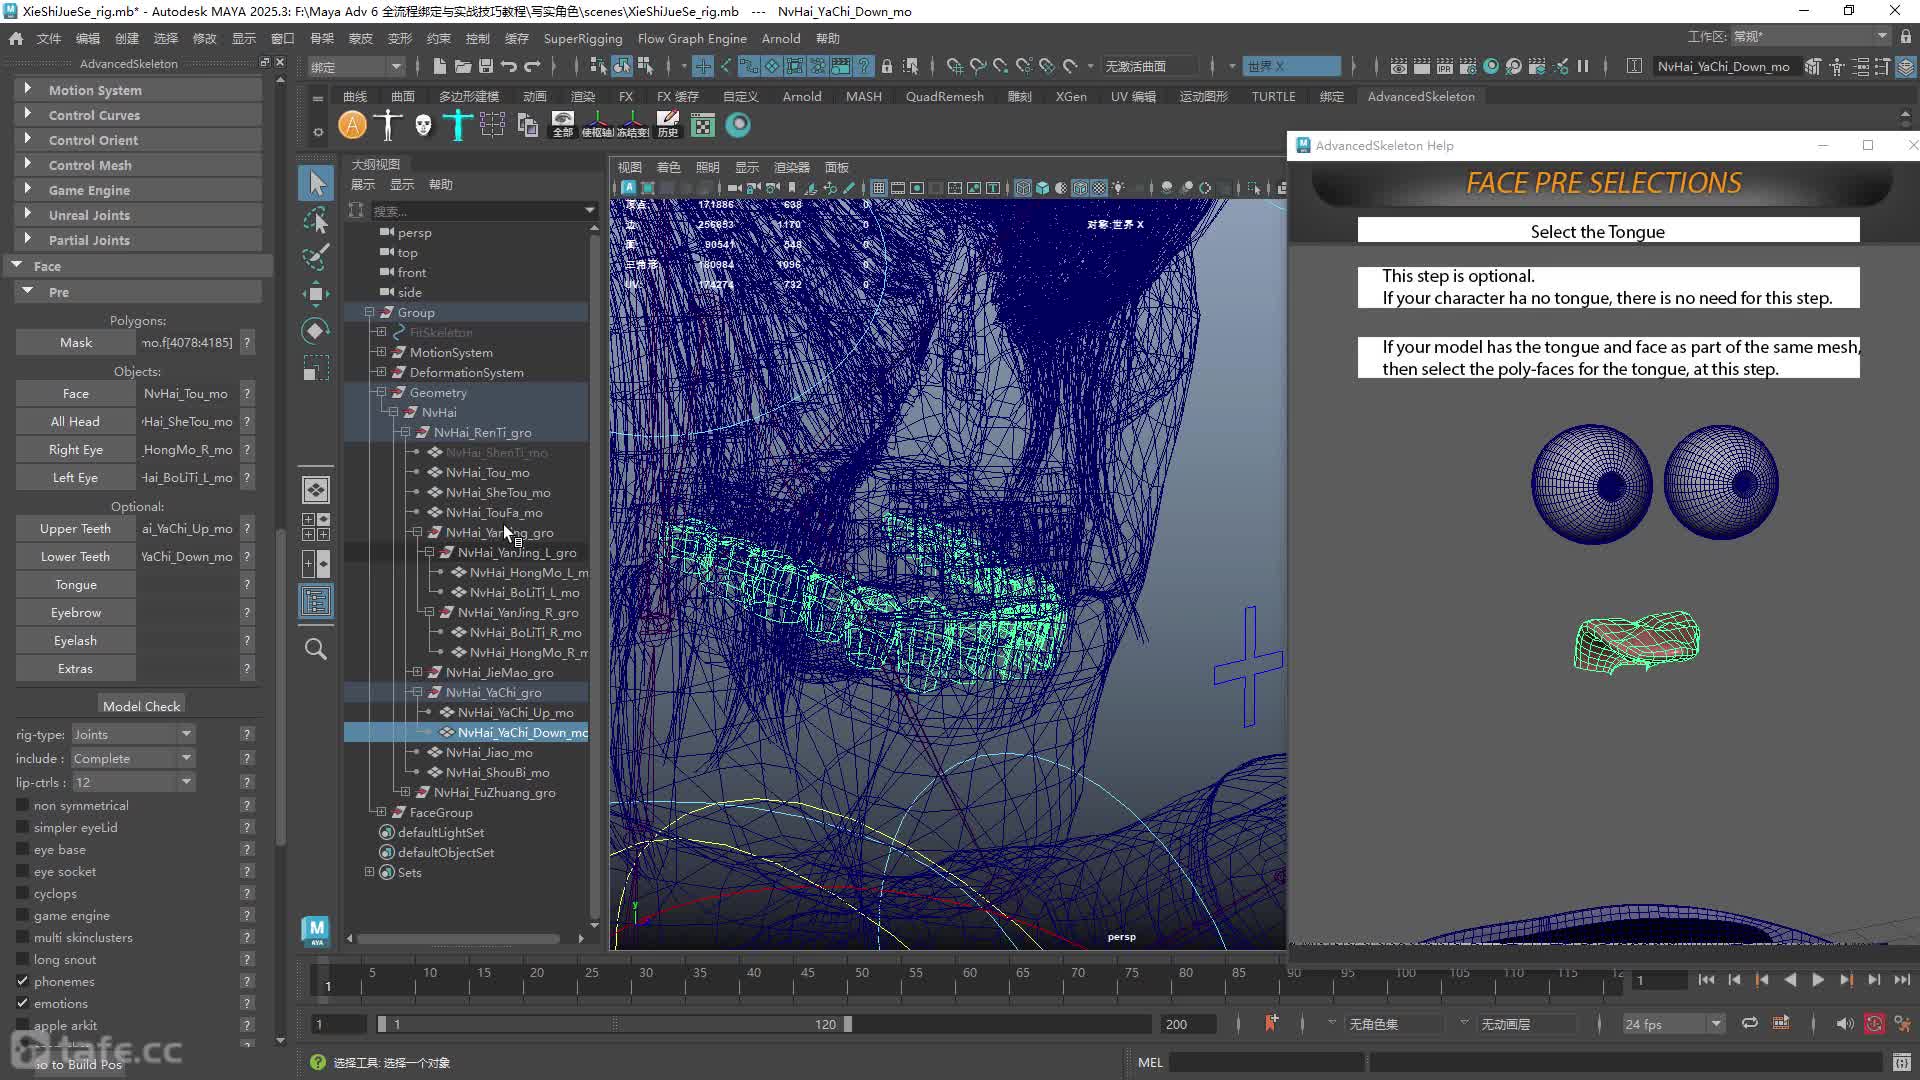
Task: Open the rig-type Joints dropdown
Action: tap(133, 734)
